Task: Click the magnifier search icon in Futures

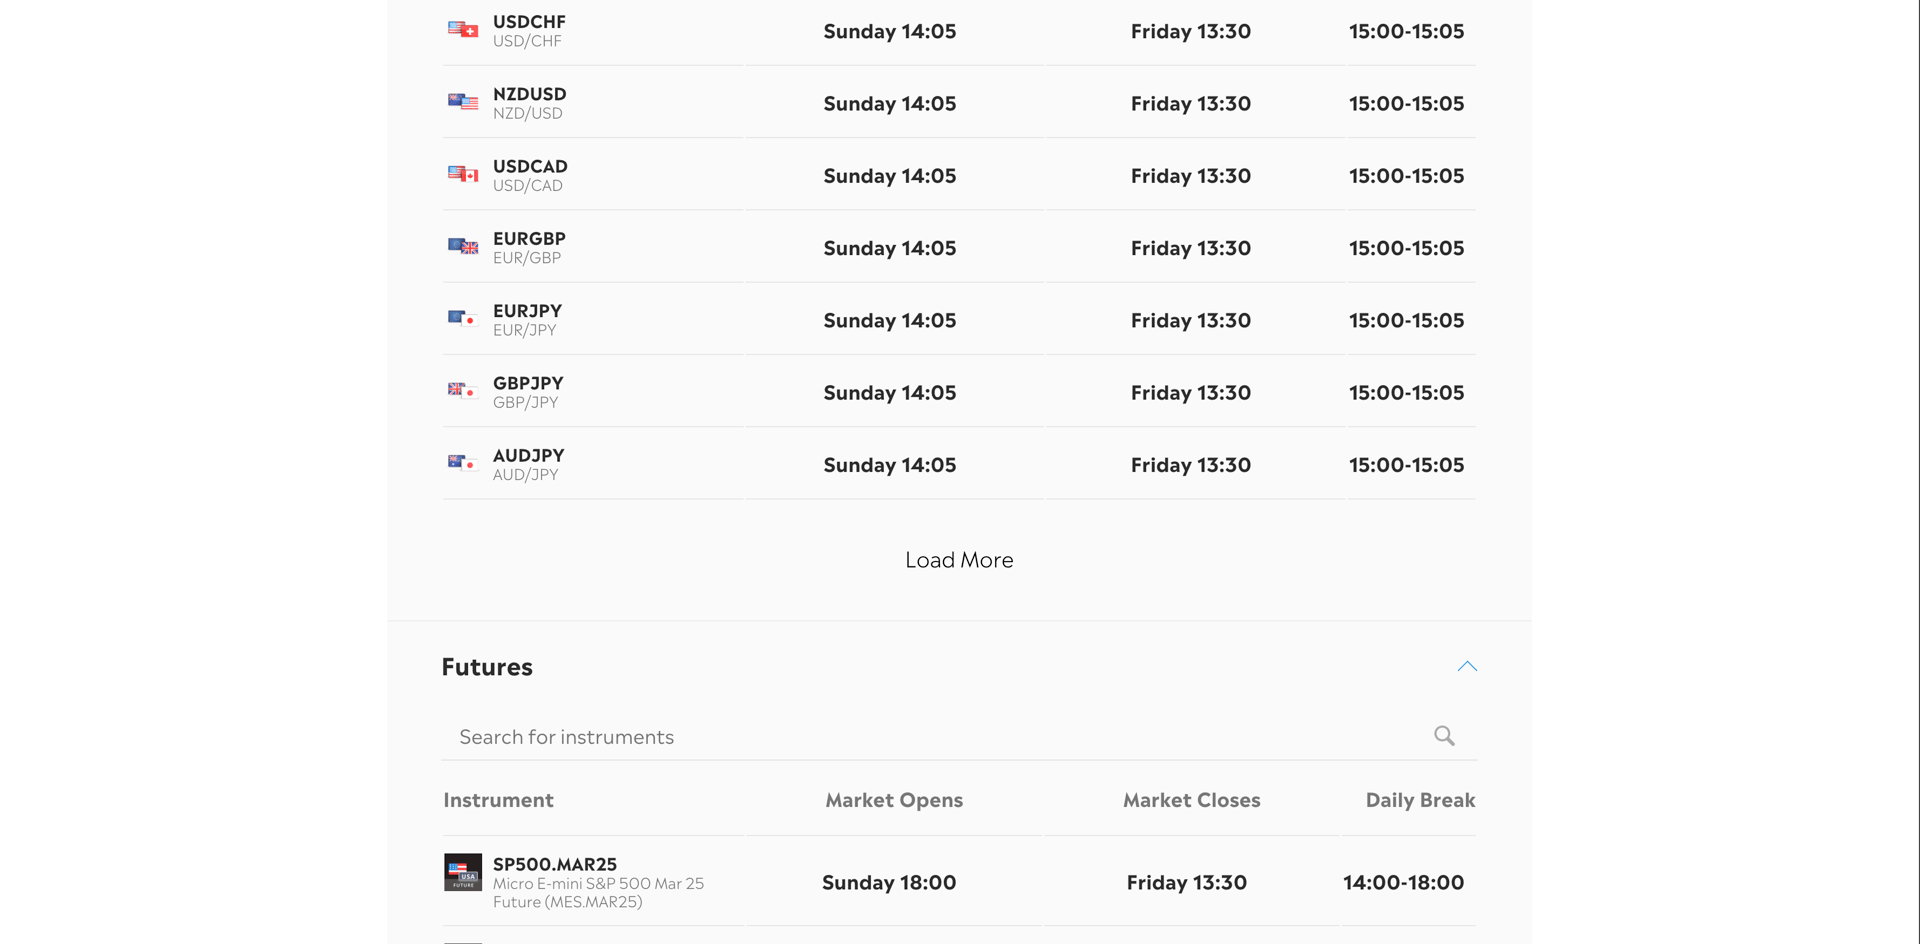Action: 1444,736
